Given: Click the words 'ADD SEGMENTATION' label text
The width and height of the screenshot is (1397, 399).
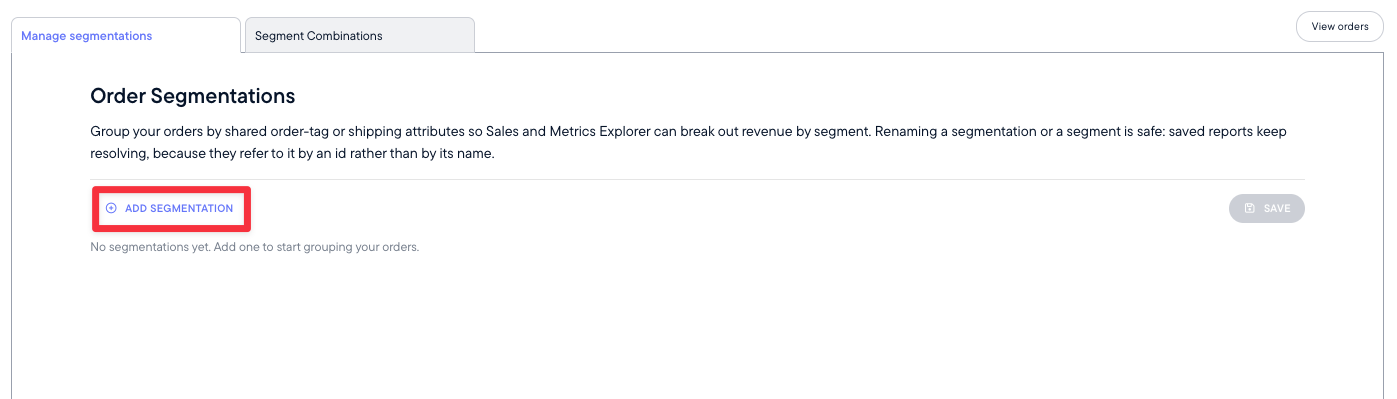Looking at the screenshot, I should pyautogui.click(x=179, y=208).
